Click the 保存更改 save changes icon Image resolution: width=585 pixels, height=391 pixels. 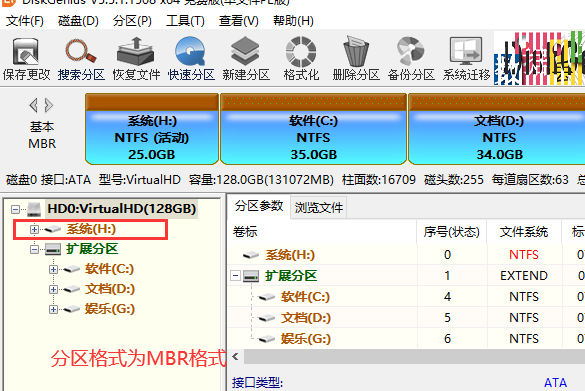26,59
